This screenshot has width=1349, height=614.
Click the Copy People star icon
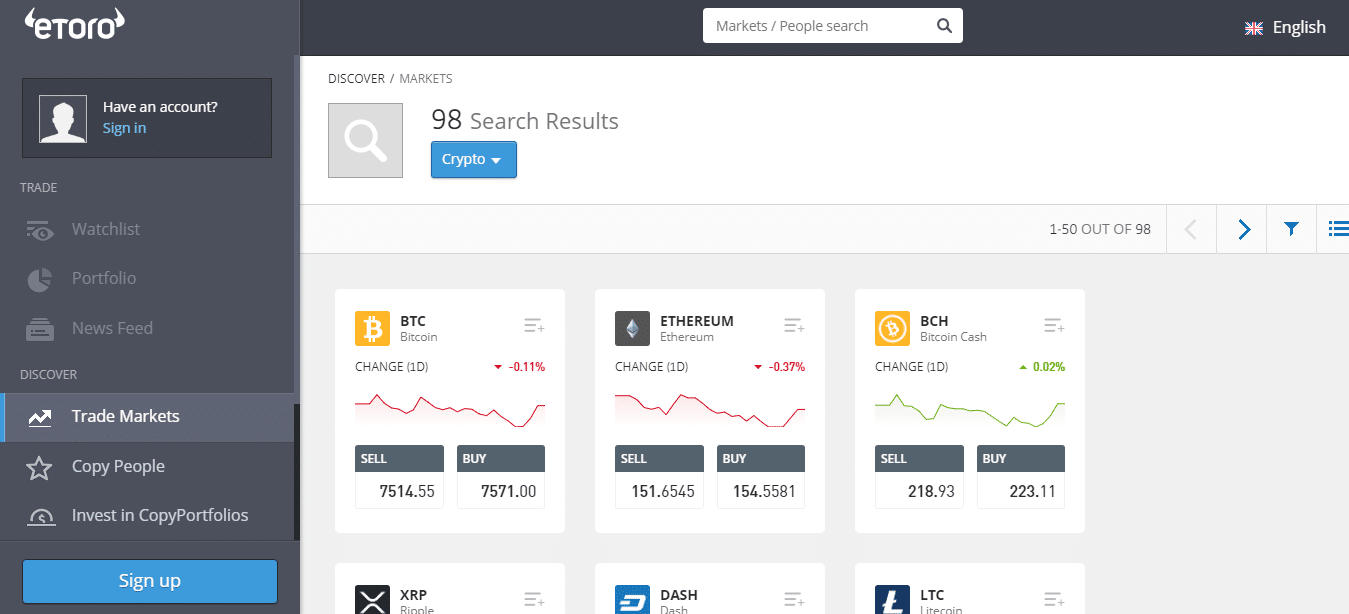point(39,467)
